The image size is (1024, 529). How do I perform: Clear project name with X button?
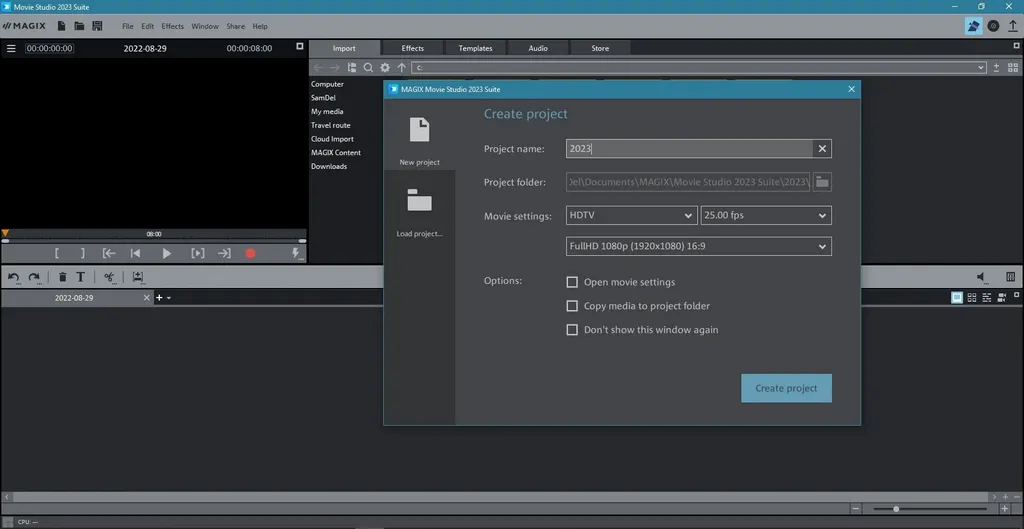click(x=822, y=149)
